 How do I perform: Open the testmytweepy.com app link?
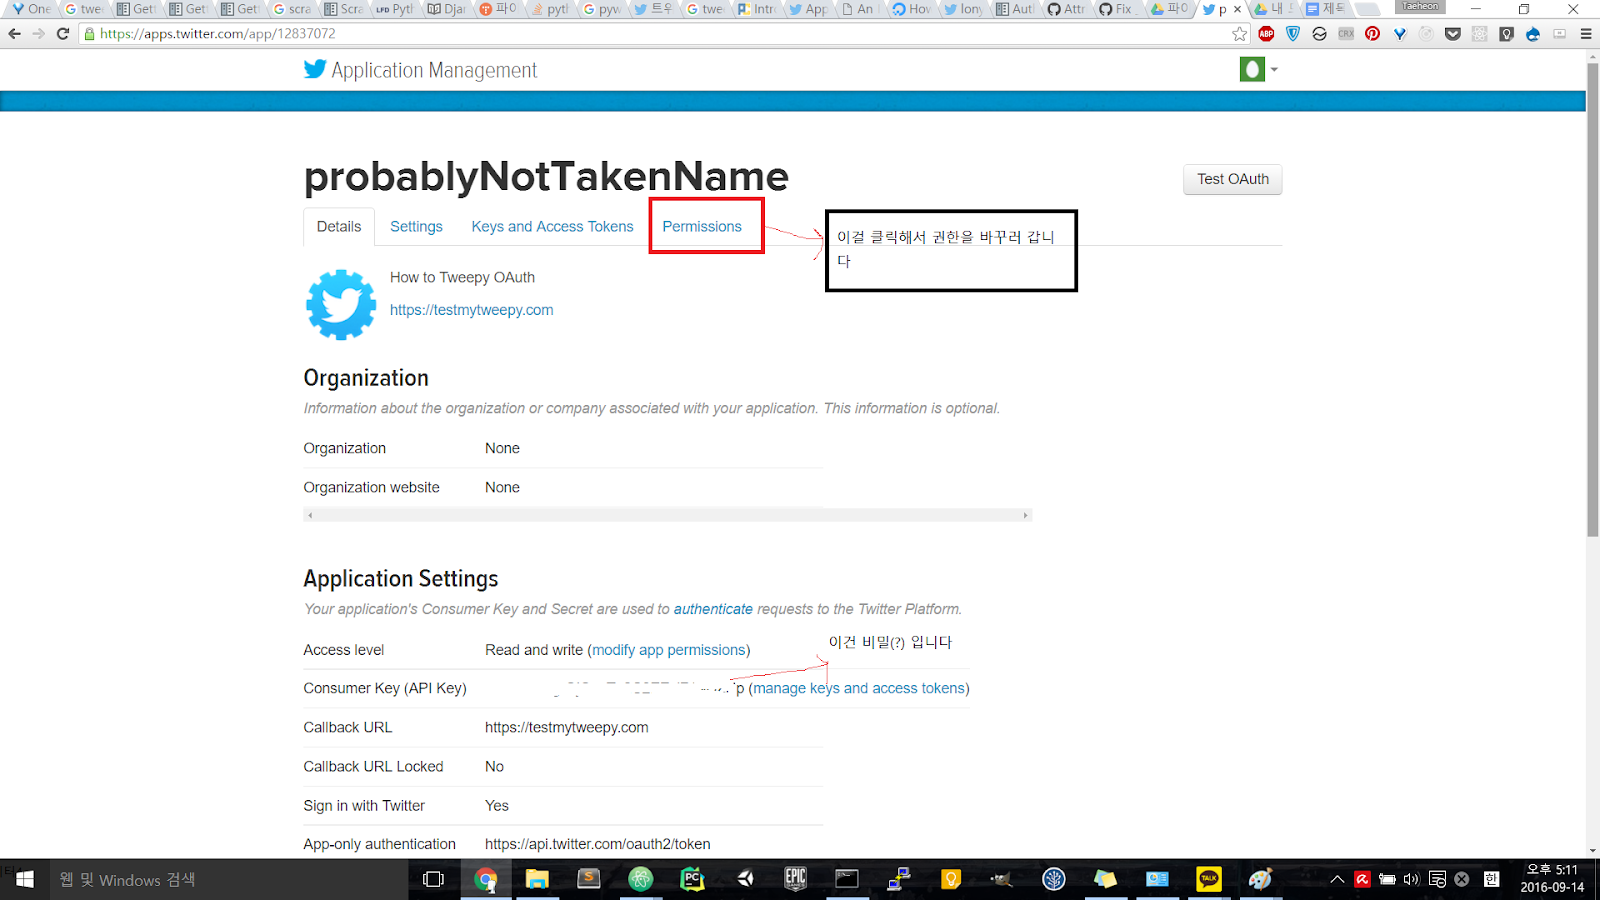pos(471,310)
